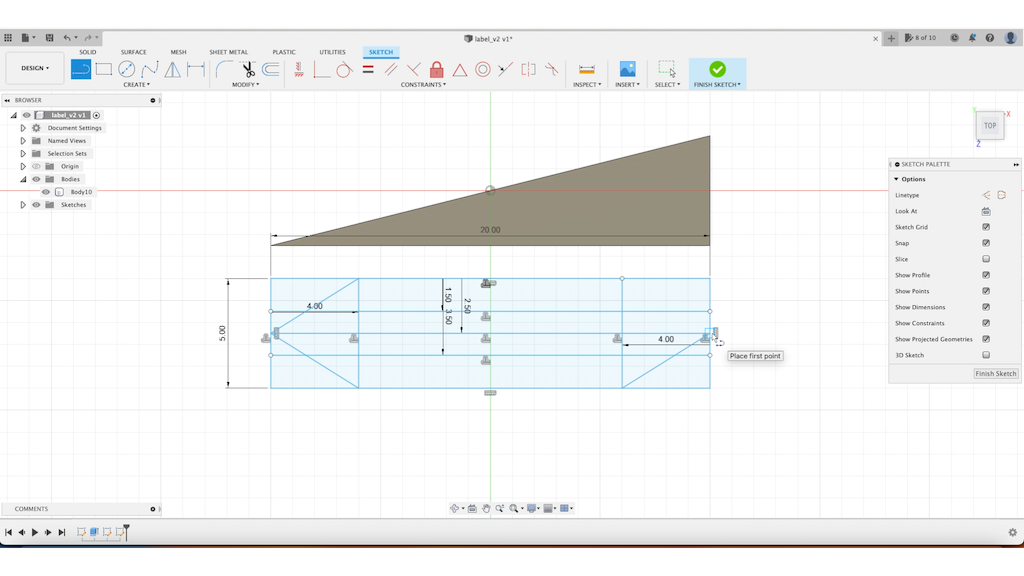Open the SHEET METAL tab
Screen dimensions: 1024x576
(229, 52)
